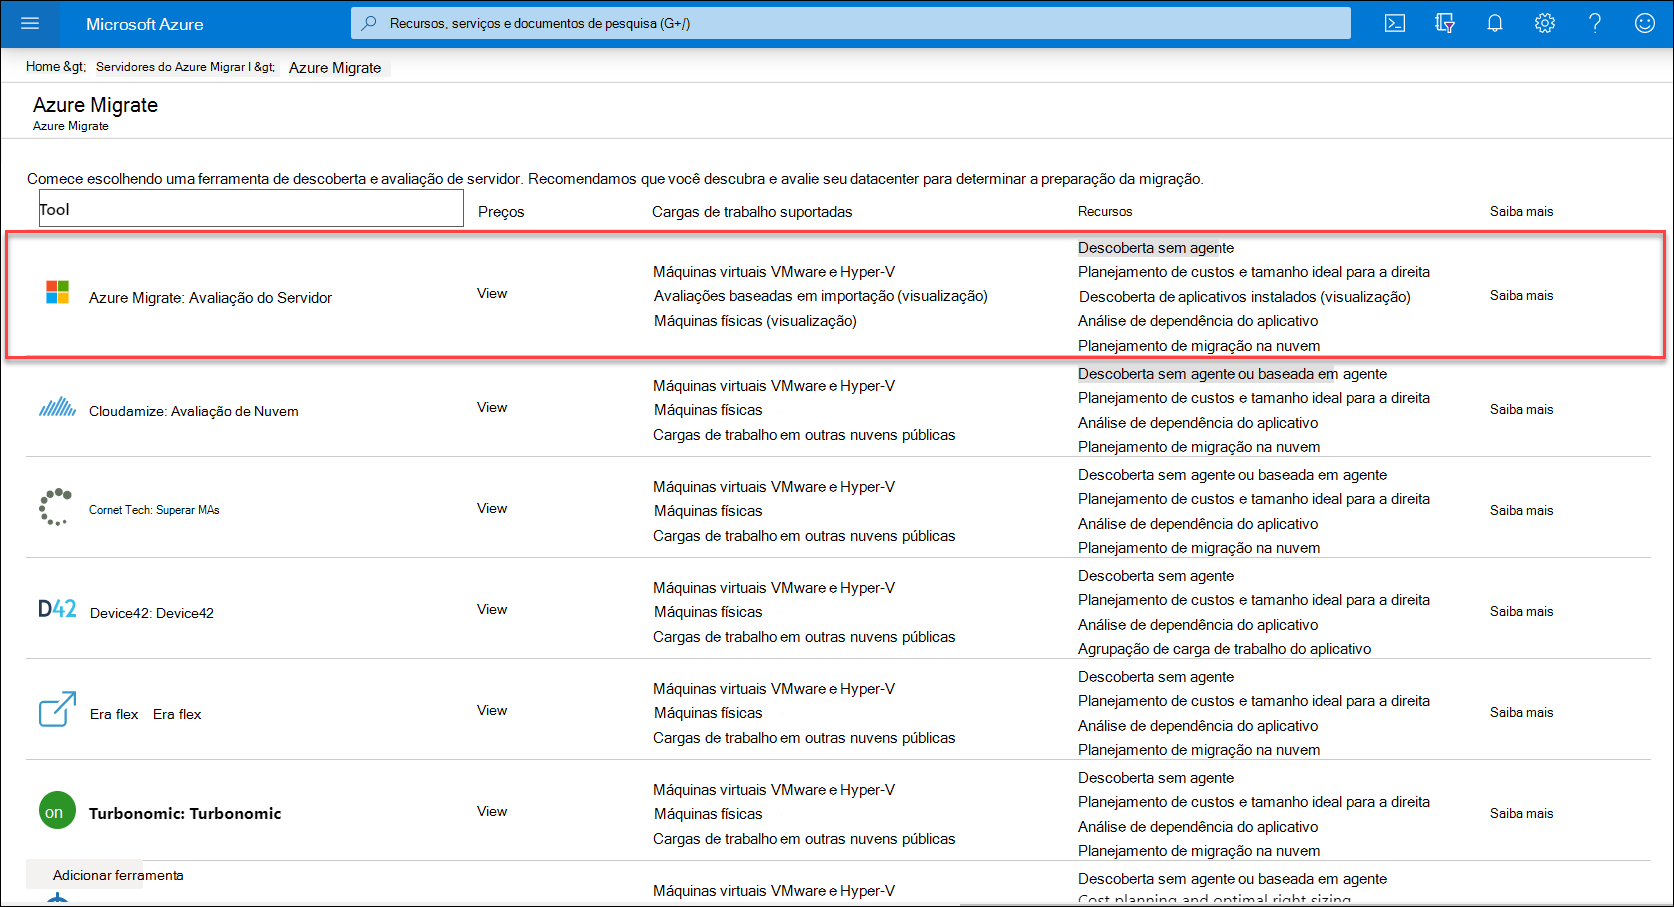Screen dimensions: 1674x907
Task: Click the Cargas de trabalho suportadas header
Action: pos(752,212)
